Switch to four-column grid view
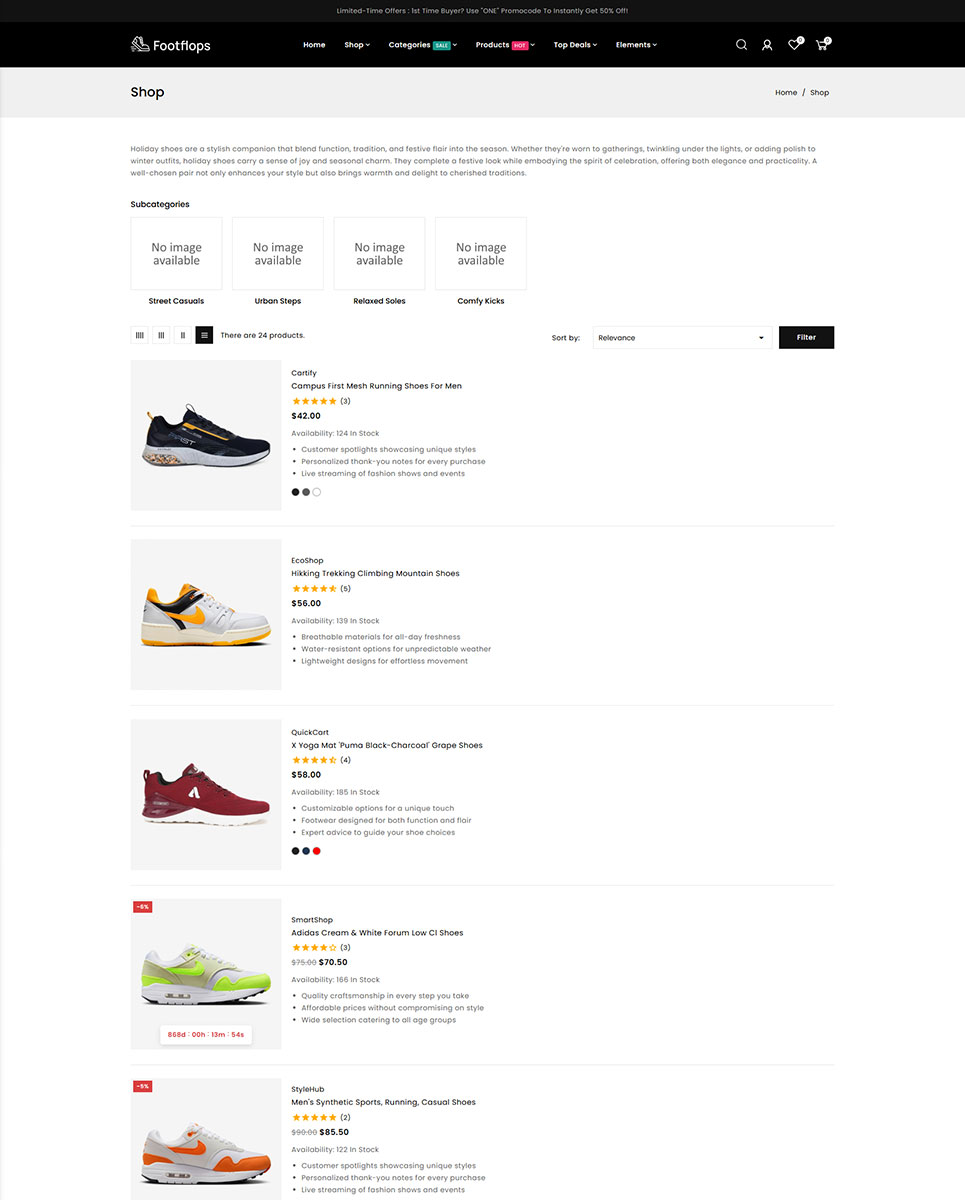The width and height of the screenshot is (965, 1200). [140, 336]
